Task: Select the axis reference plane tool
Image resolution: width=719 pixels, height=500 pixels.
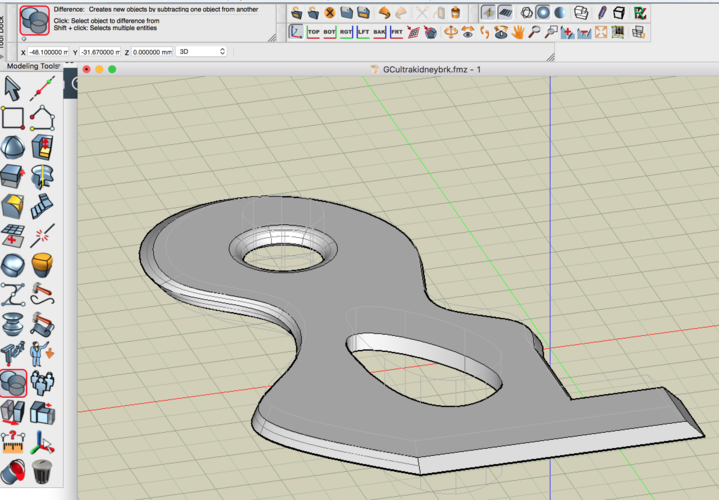Action: tap(42, 442)
